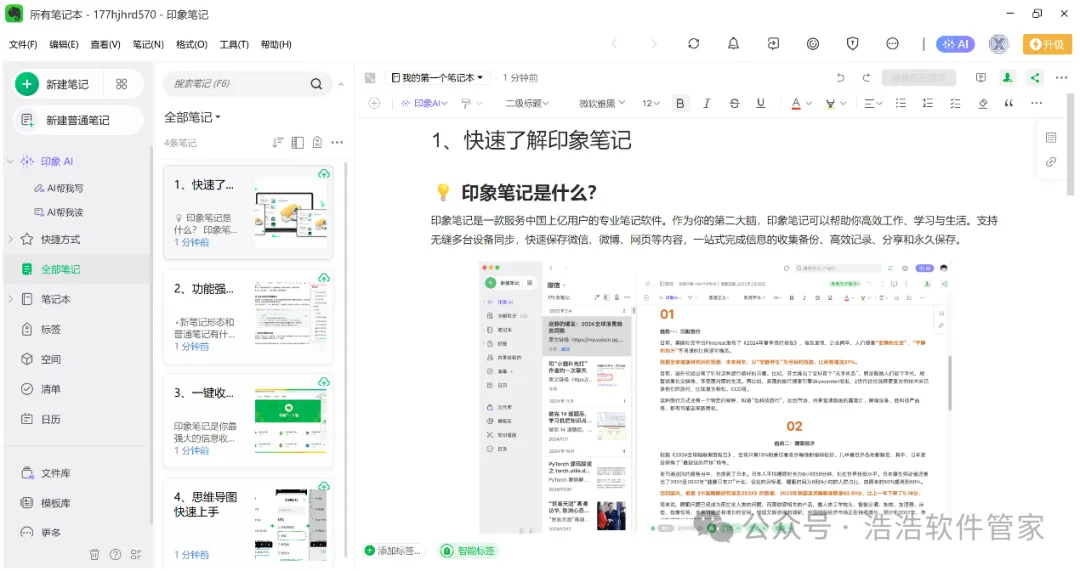Open the 帮助(H) menu
This screenshot has height=571, width=1080.
[x=276, y=44]
